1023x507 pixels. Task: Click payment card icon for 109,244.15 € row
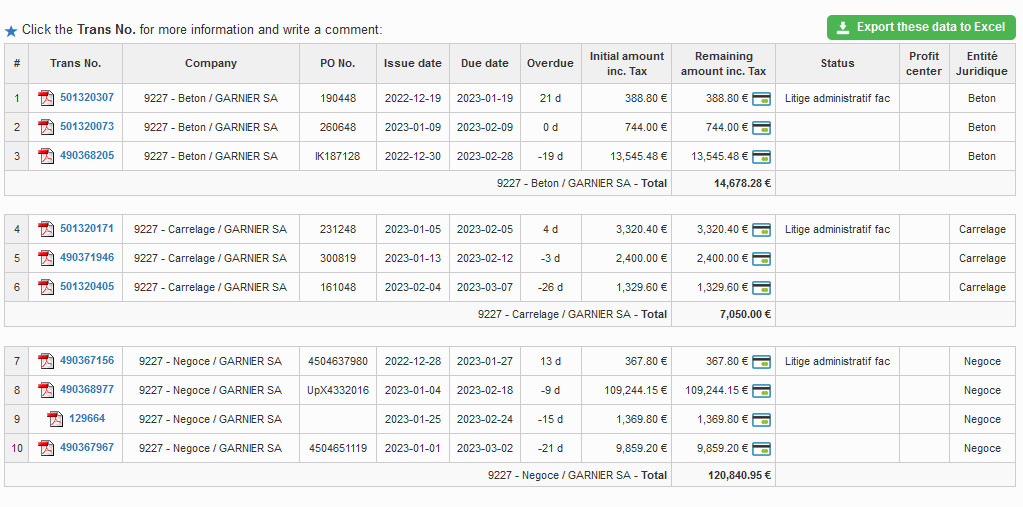pos(761,390)
